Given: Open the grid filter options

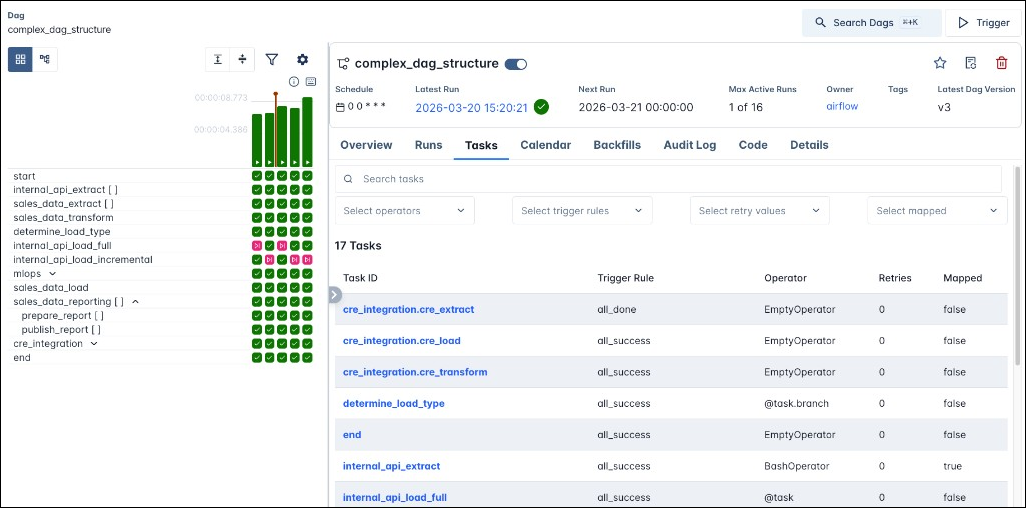Looking at the screenshot, I should [x=272, y=60].
